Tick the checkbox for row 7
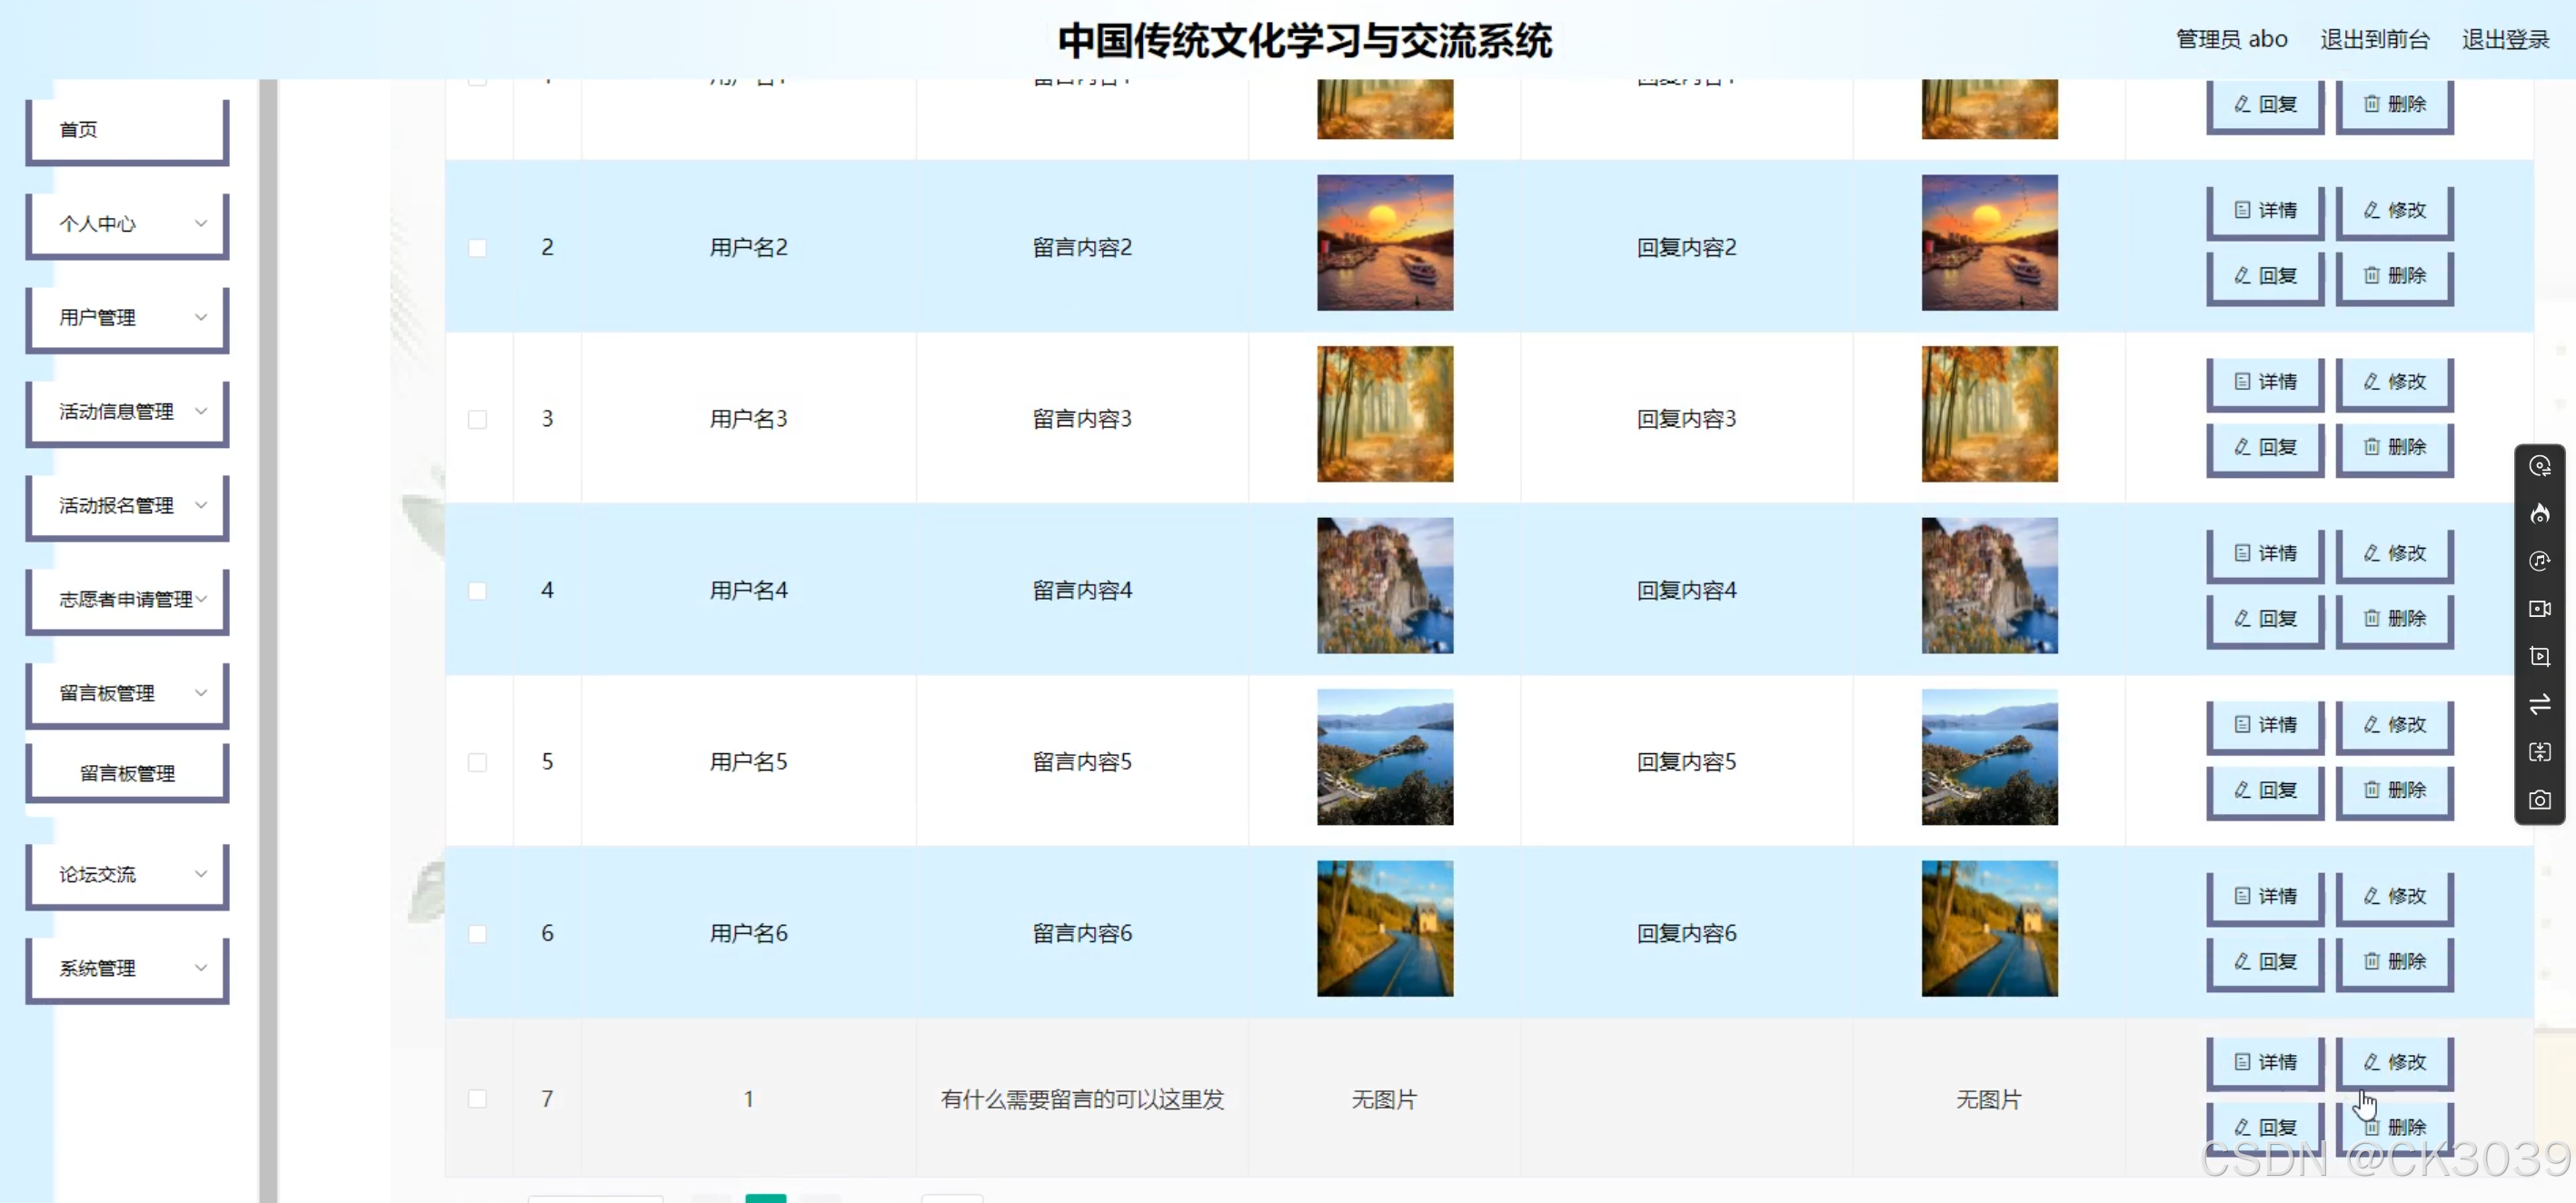 coord(477,1099)
